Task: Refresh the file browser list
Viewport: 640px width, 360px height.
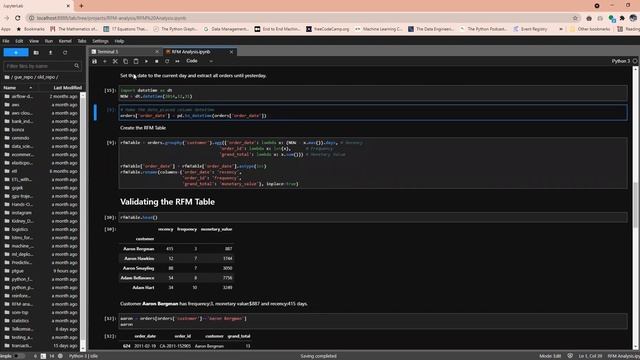Action: [65, 53]
